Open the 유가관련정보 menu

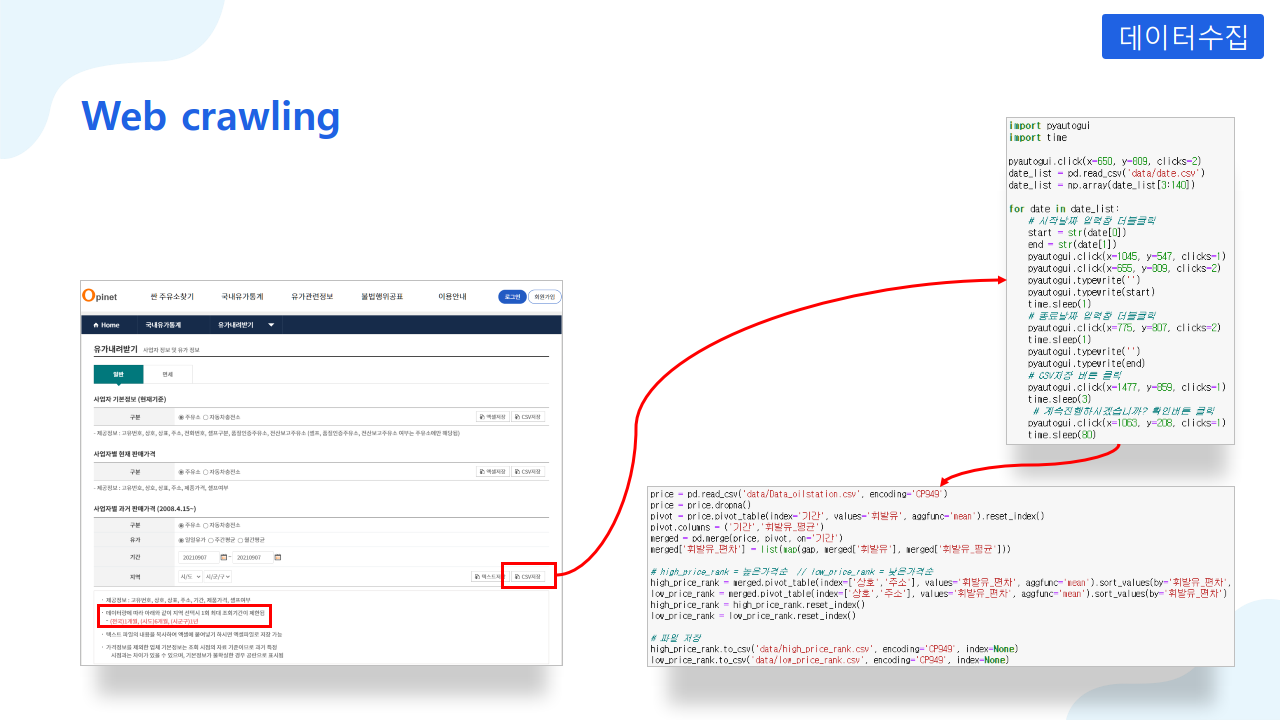click(x=312, y=297)
